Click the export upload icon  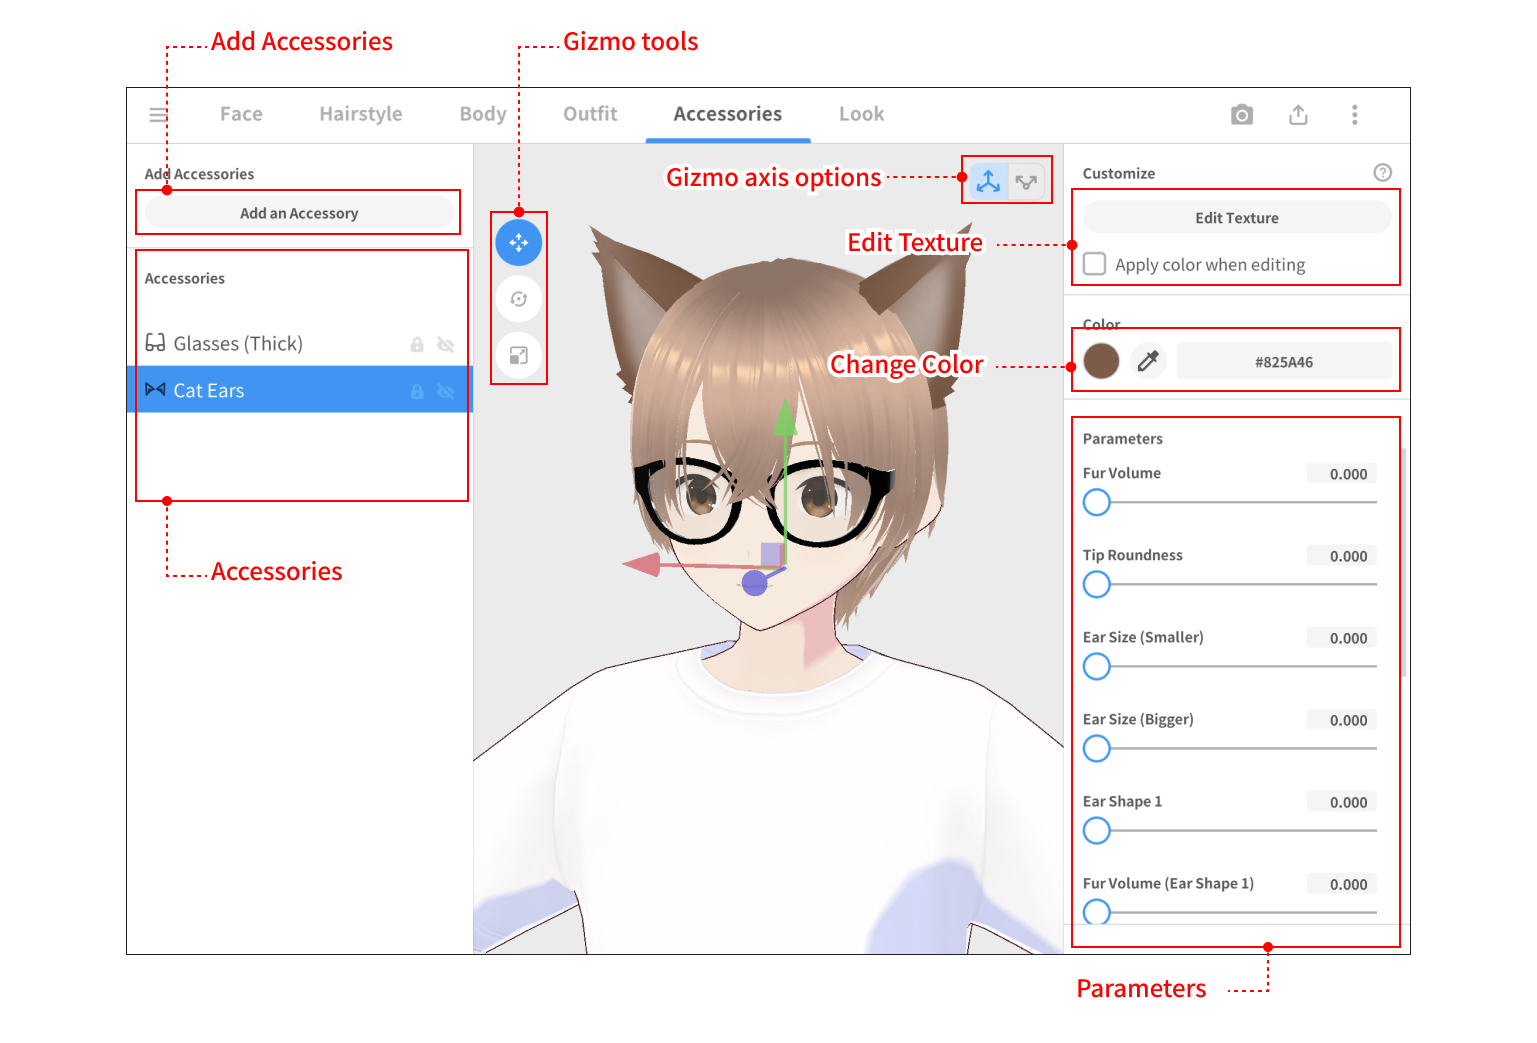[1298, 115]
